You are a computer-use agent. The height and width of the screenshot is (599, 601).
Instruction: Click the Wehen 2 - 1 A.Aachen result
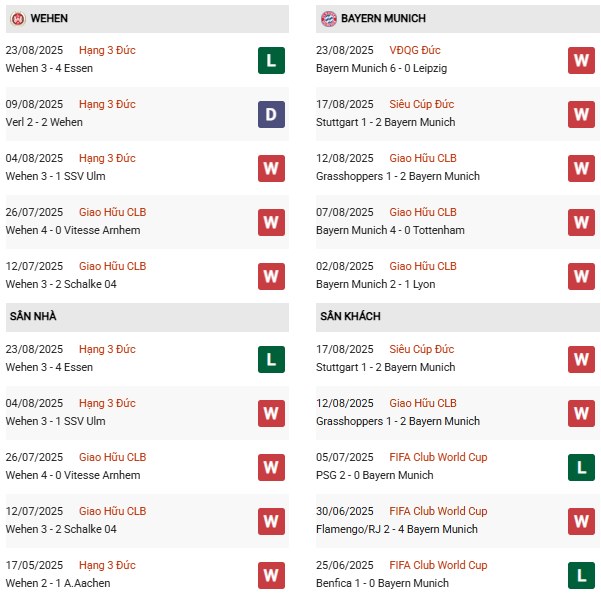point(58,583)
